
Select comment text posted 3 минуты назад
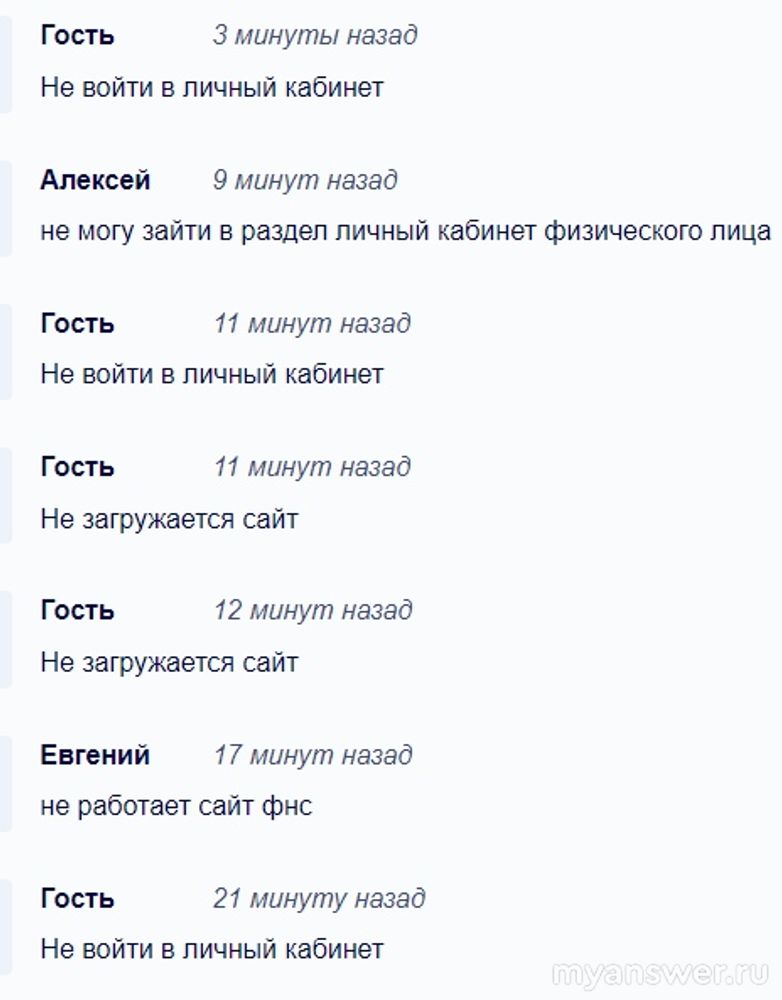tap(211, 87)
